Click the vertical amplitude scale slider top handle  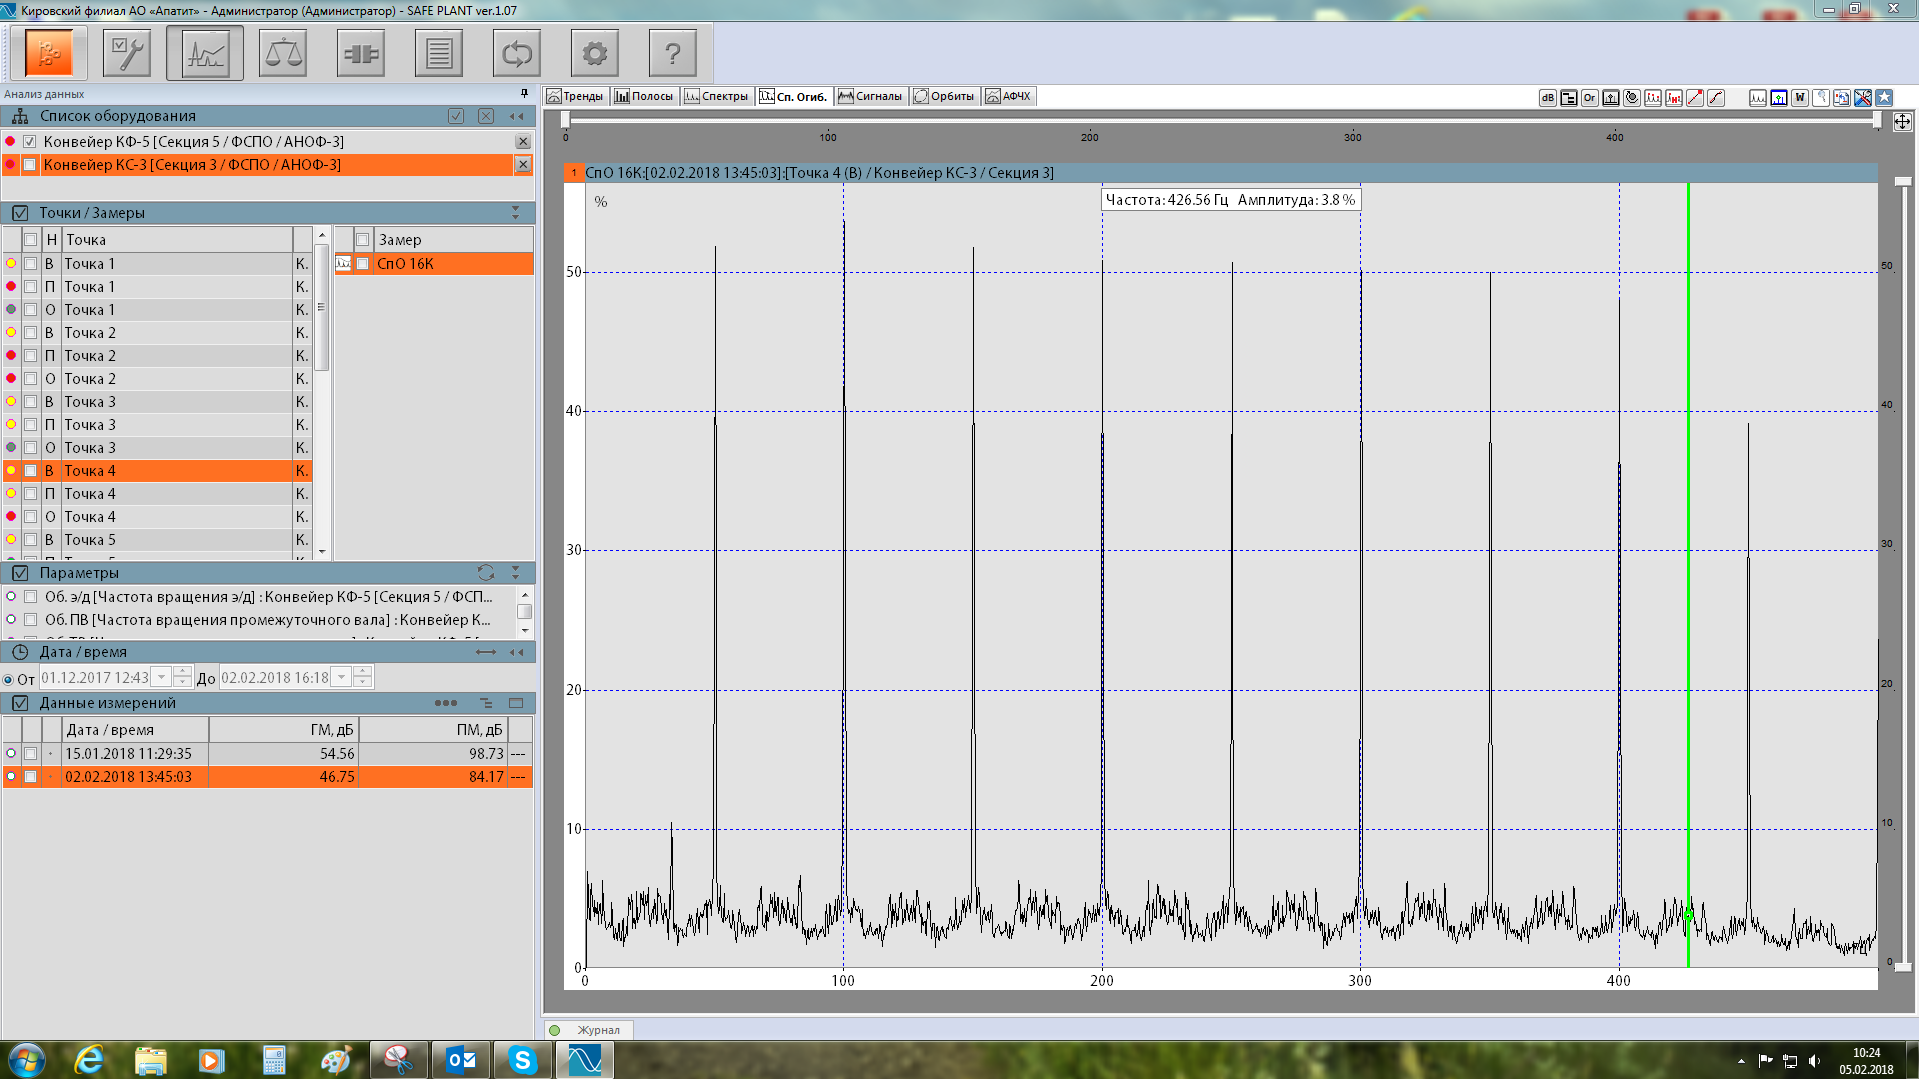(x=1903, y=181)
